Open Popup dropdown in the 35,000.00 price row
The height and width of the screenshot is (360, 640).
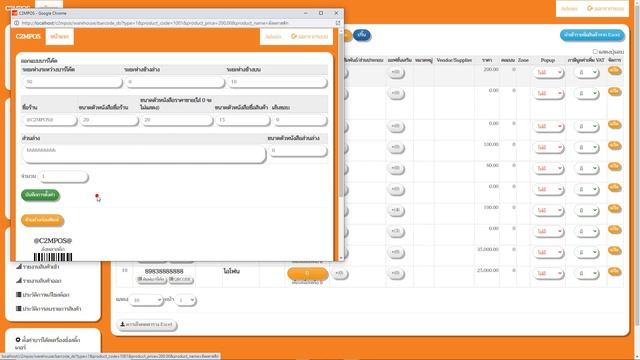(x=548, y=253)
